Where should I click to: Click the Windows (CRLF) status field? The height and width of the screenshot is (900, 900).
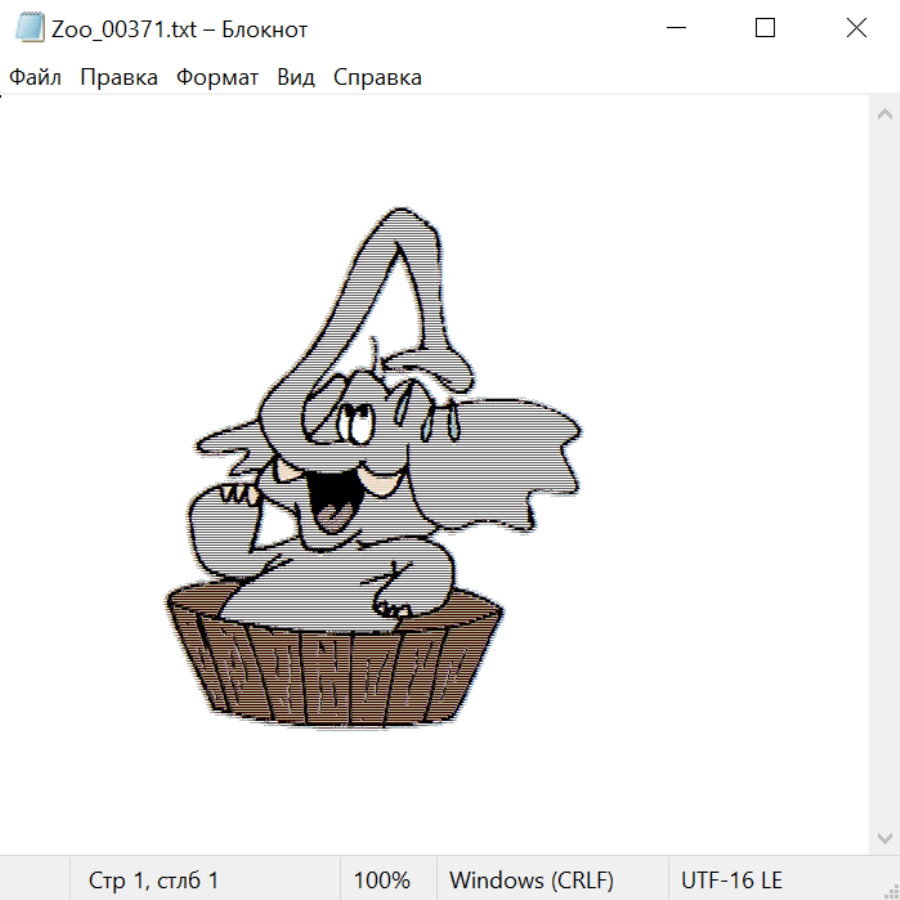[x=531, y=880]
